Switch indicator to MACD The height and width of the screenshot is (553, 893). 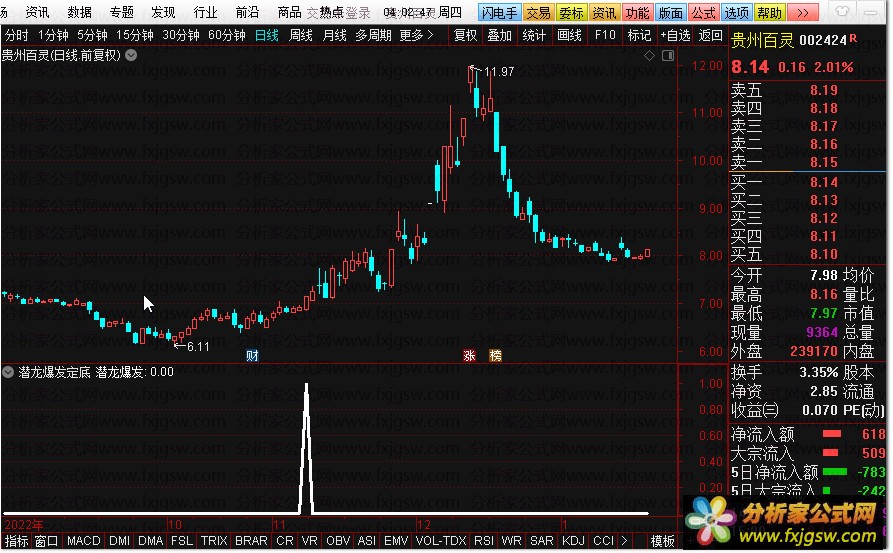(x=83, y=541)
